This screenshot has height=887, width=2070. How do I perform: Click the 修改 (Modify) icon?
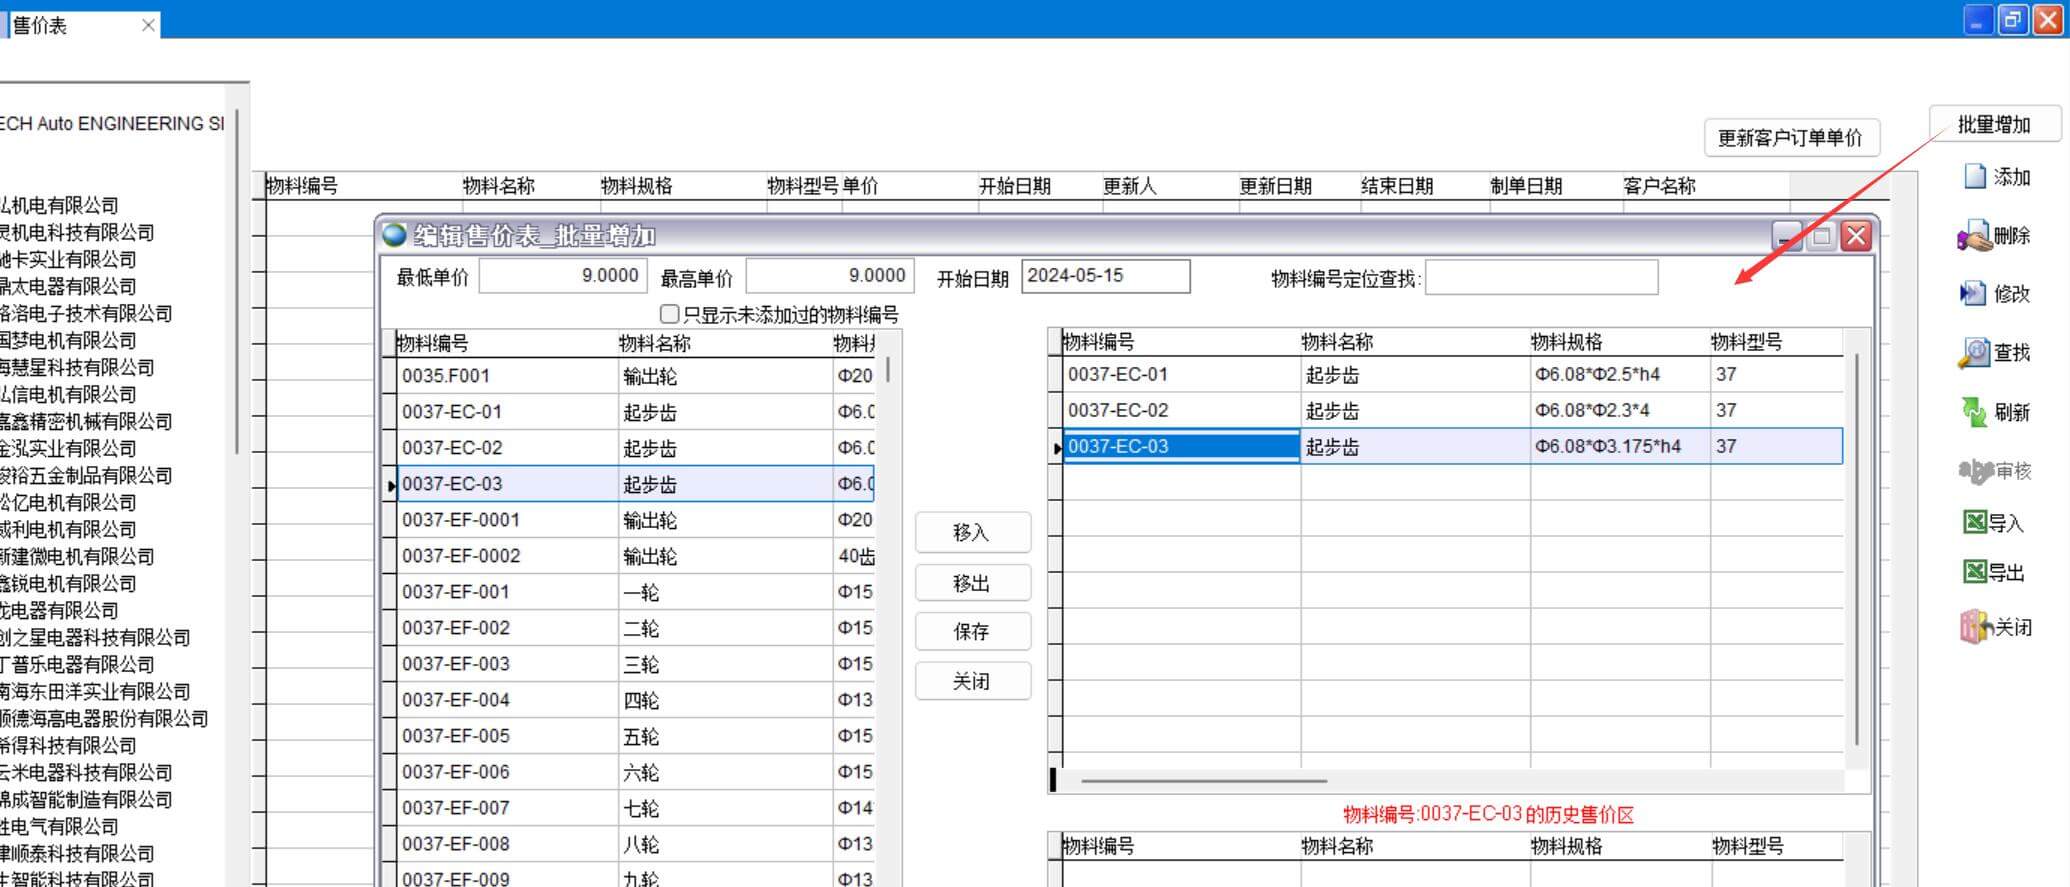[x=1973, y=294]
